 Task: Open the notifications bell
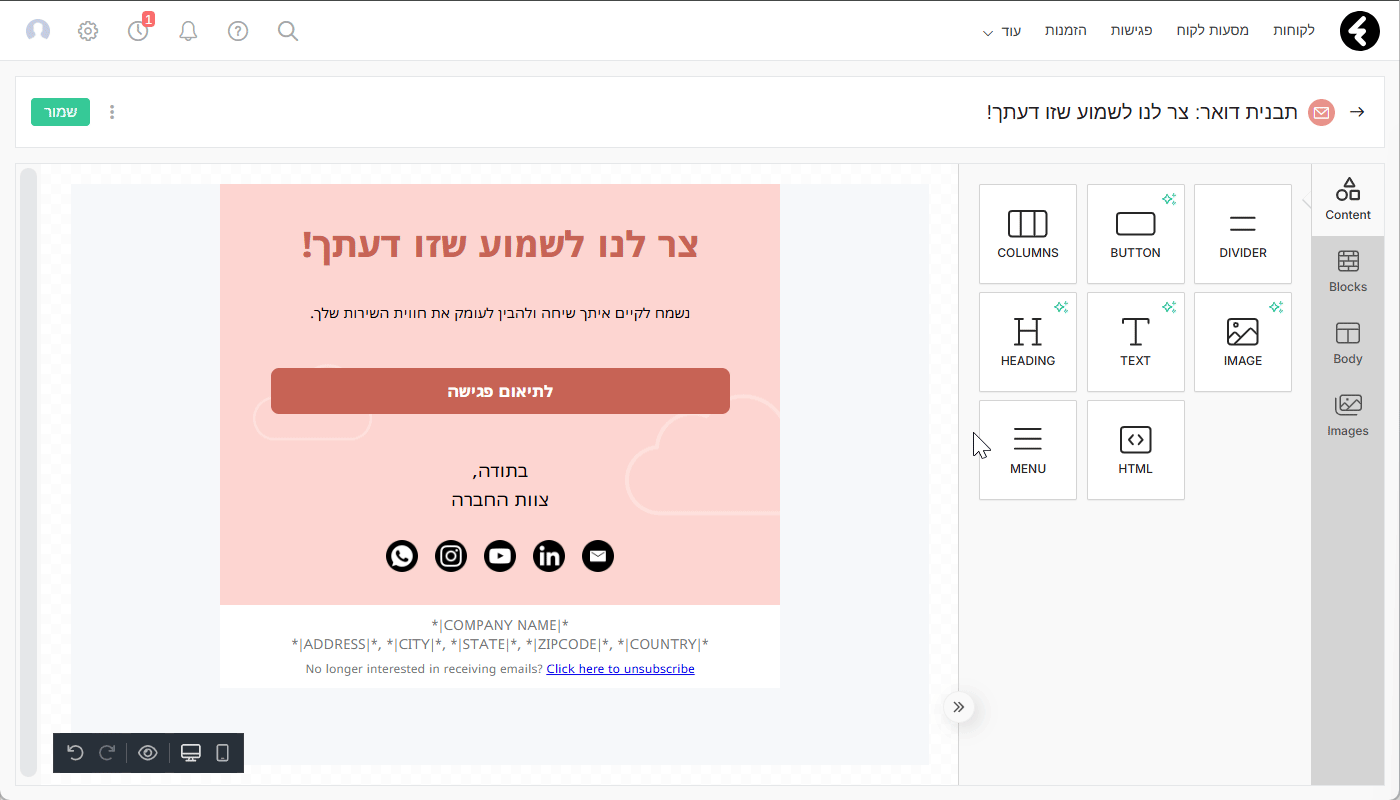click(188, 31)
